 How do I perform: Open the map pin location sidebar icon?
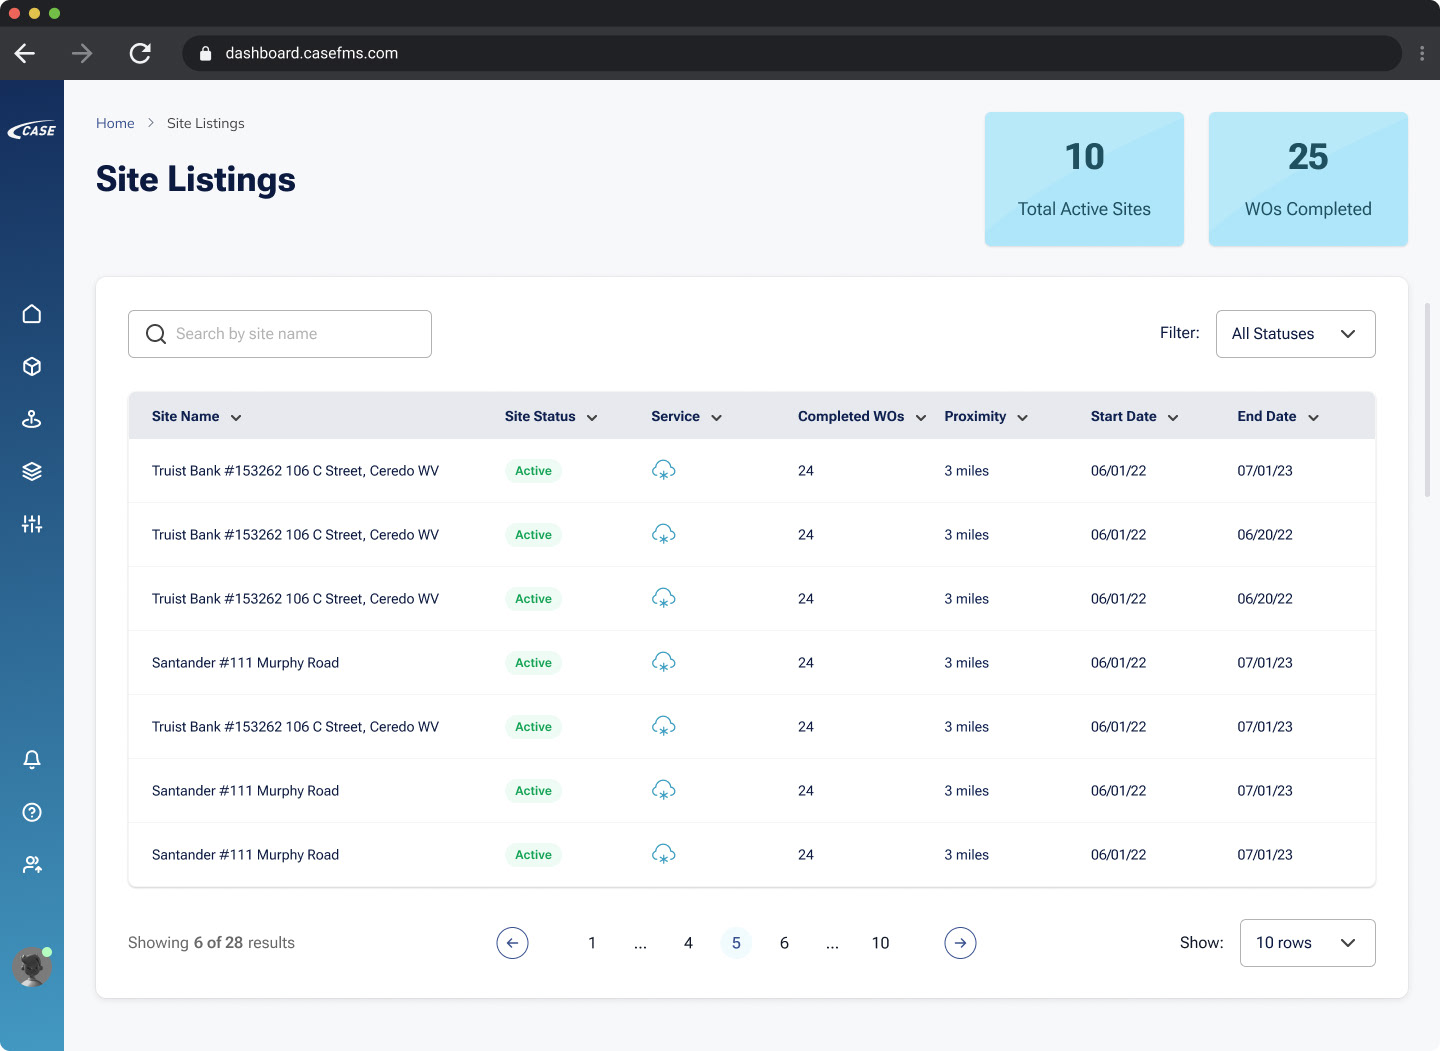click(32, 419)
